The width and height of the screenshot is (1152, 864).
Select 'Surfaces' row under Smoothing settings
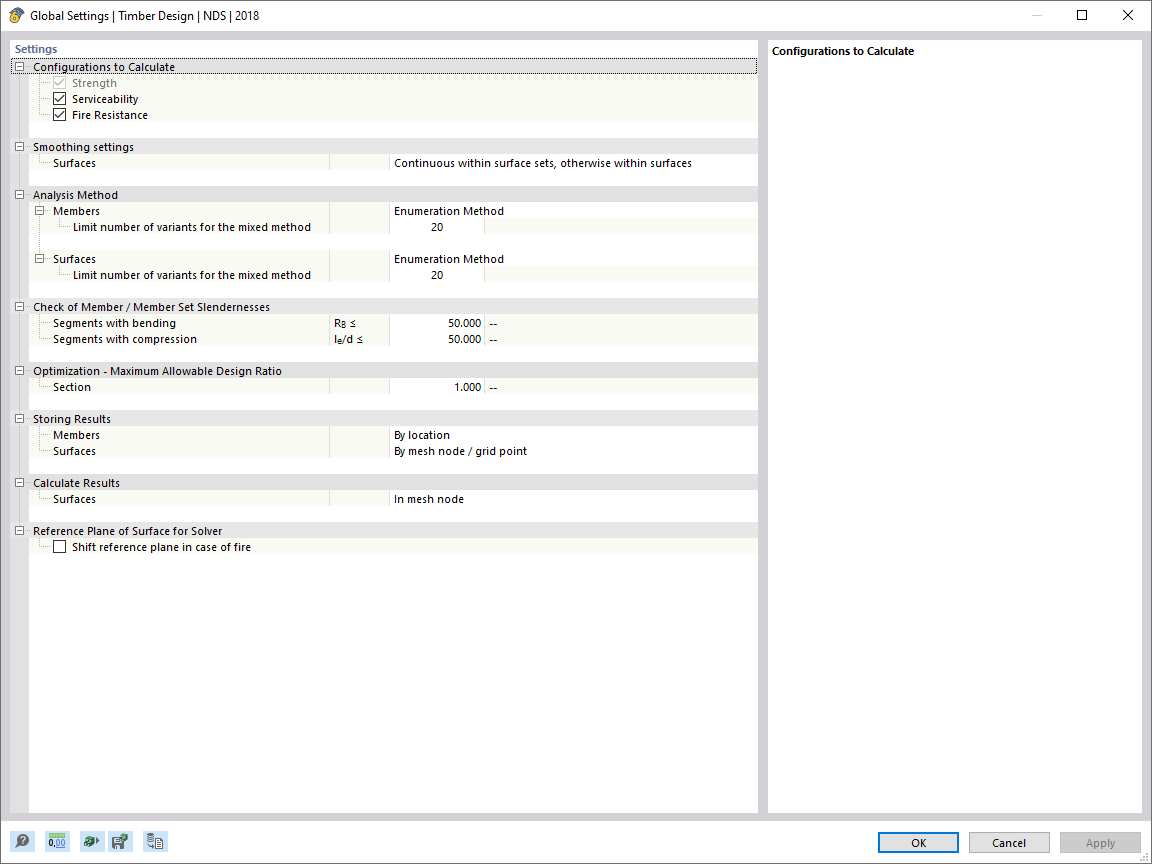(x=74, y=163)
